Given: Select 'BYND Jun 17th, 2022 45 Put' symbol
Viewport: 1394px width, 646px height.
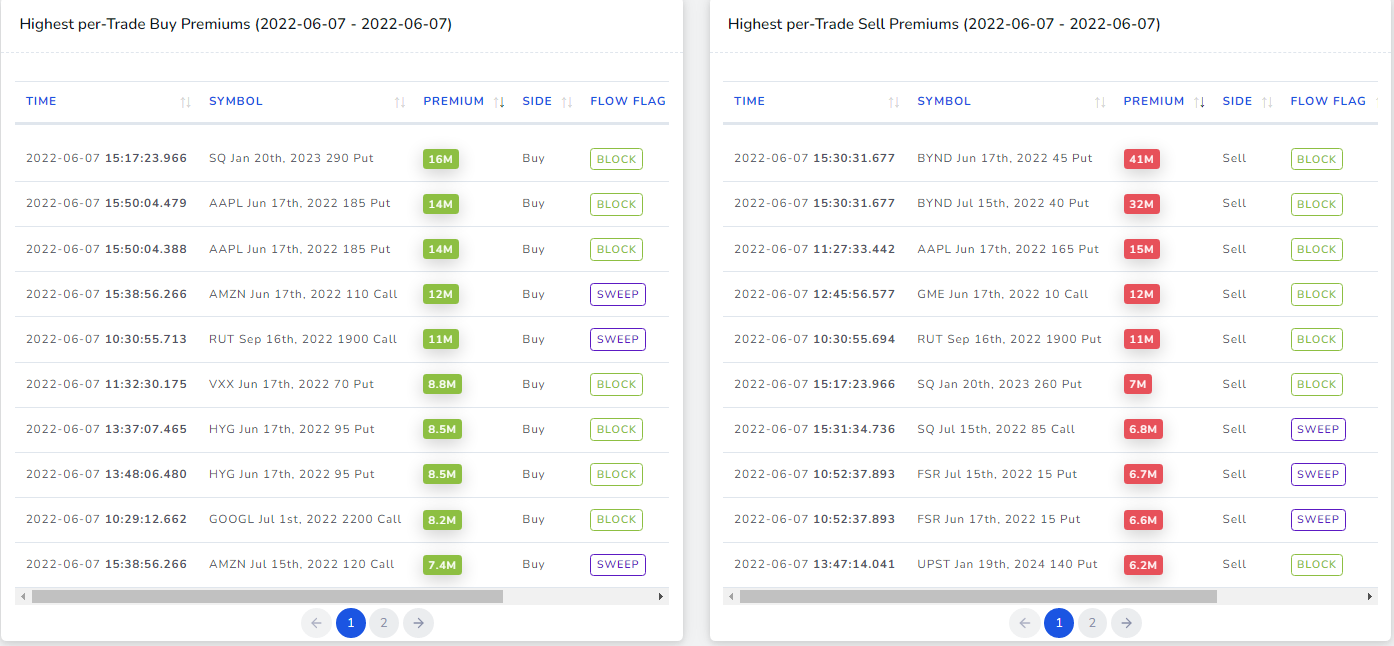Looking at the screenshot, I should [1005, 158].
